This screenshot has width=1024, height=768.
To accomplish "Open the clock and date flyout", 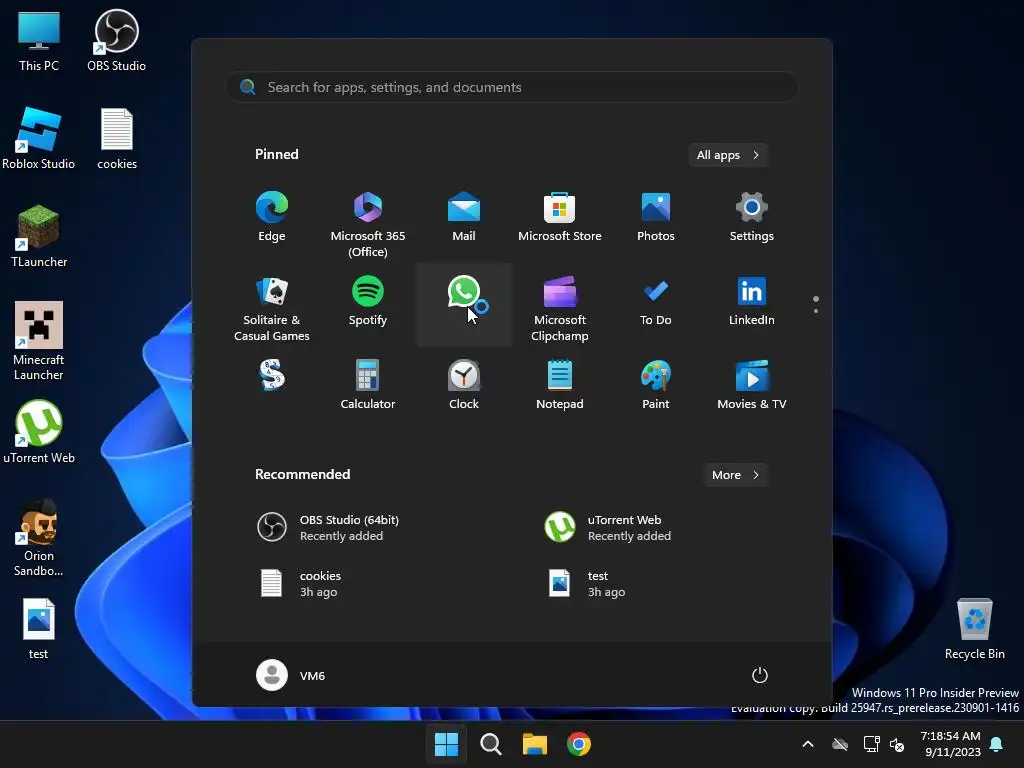I will tap(951, 744).
